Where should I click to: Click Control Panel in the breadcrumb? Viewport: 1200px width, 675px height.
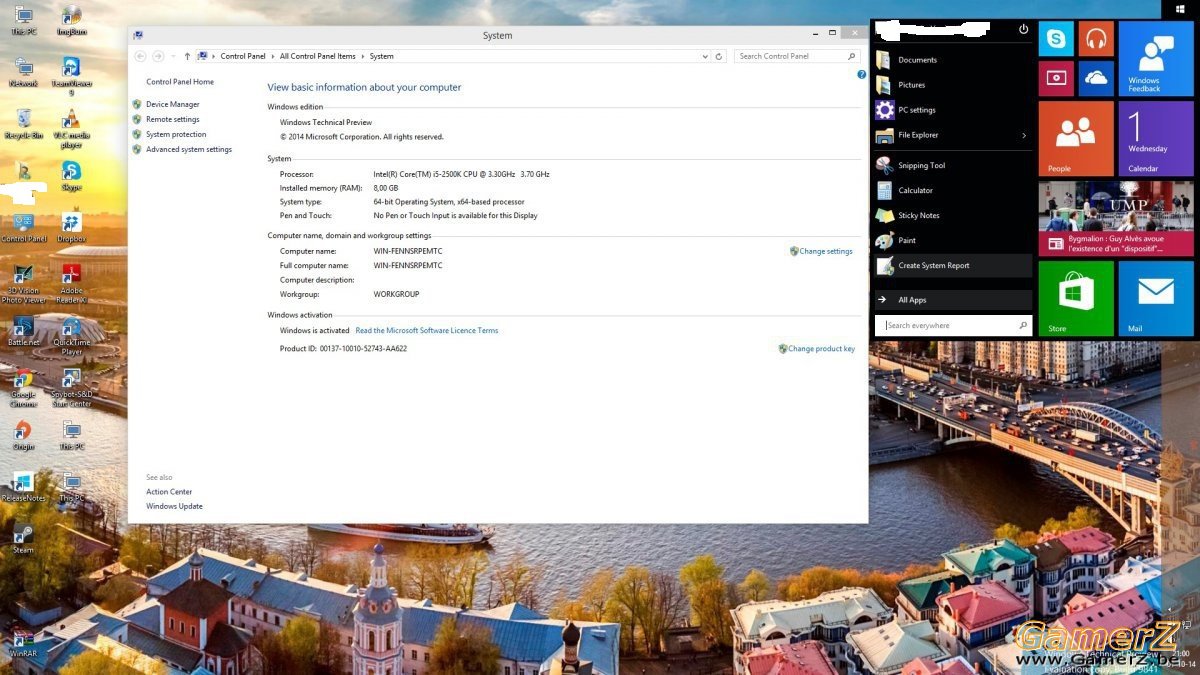pyautogui.click(x=243, y=56)
